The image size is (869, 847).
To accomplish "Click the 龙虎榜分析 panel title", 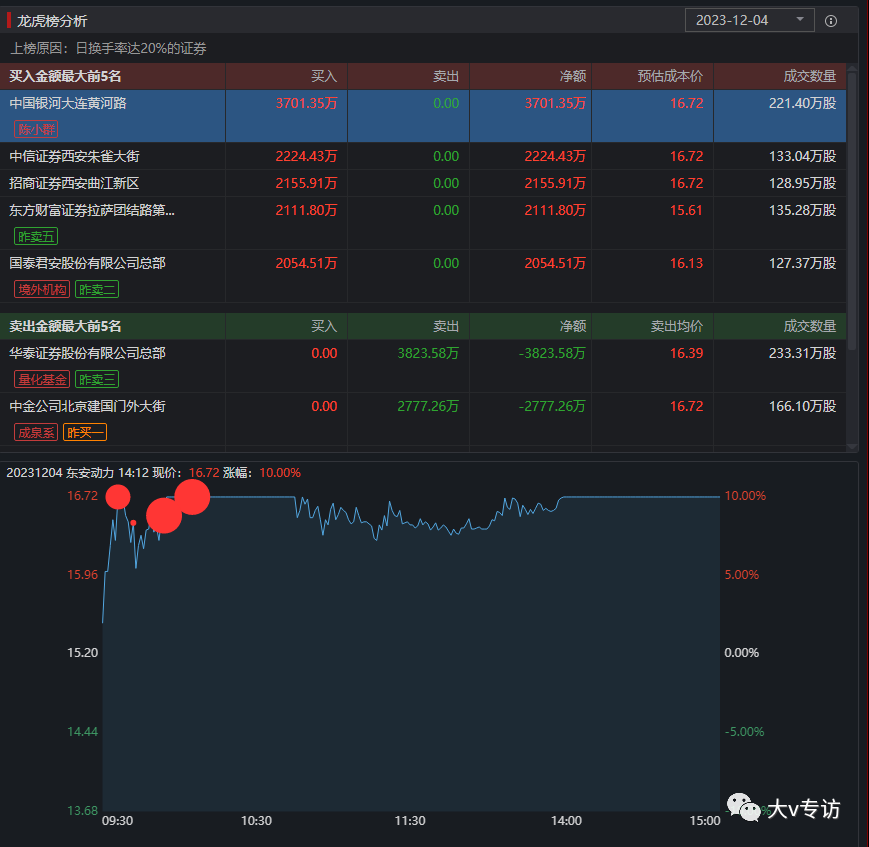I will pos(52,22).
